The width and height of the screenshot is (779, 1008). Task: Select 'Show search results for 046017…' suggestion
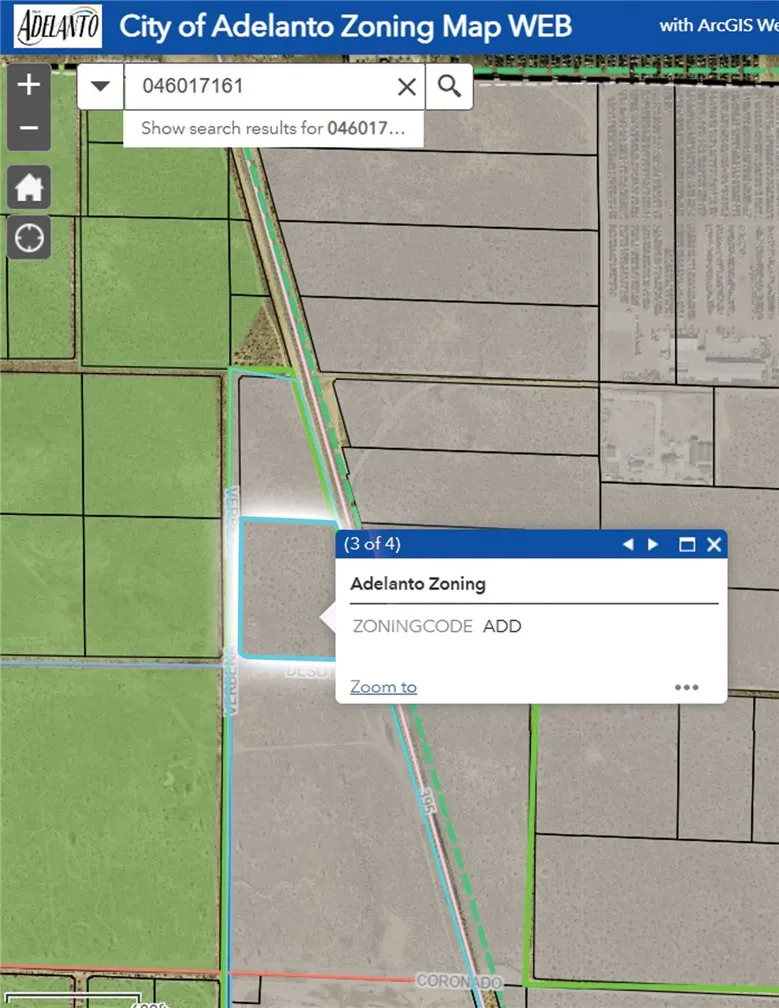[272, 128]
